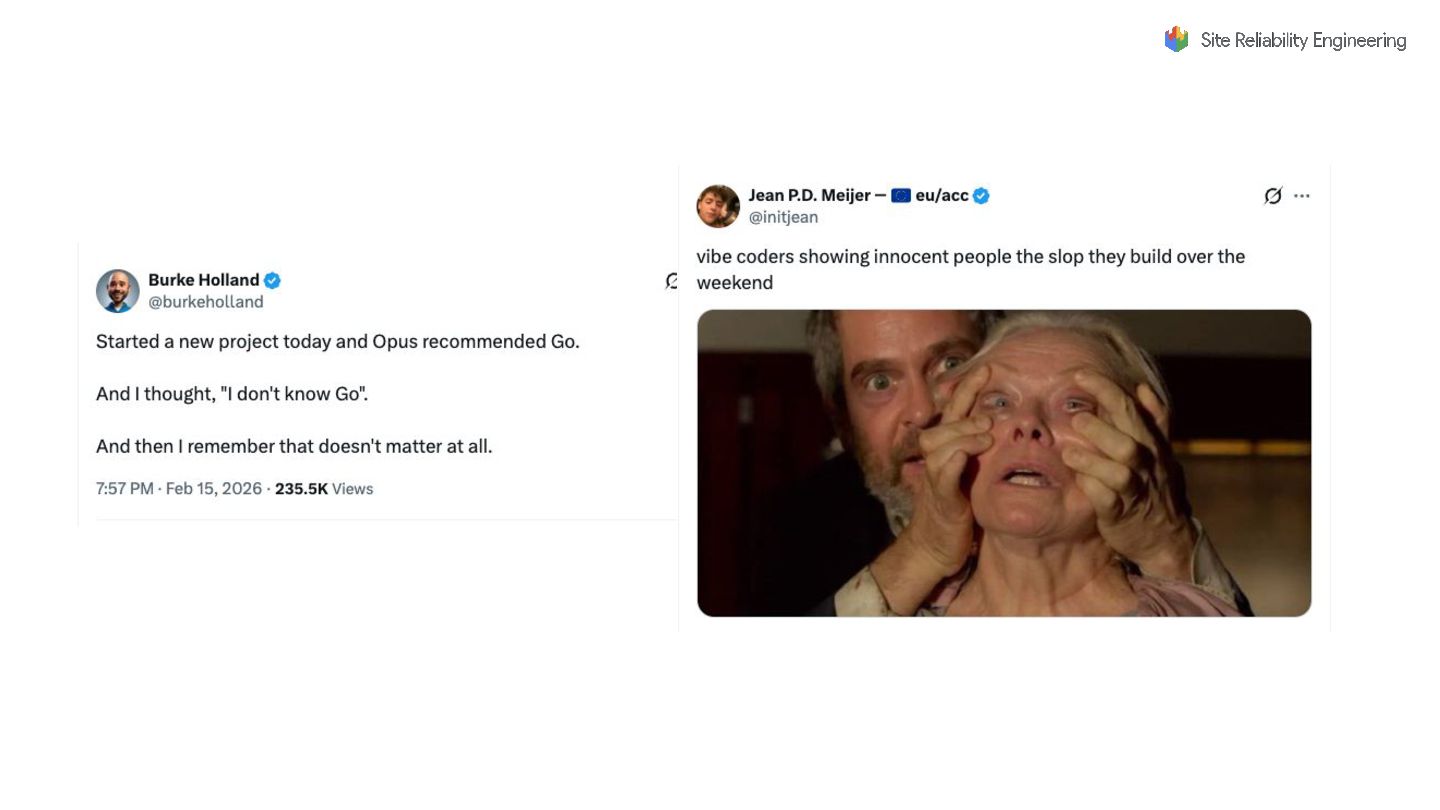Screen dimensions: 1440x810
Task: Click Jean P.D. Meijer's verified badge
Action: pos(981,196)
